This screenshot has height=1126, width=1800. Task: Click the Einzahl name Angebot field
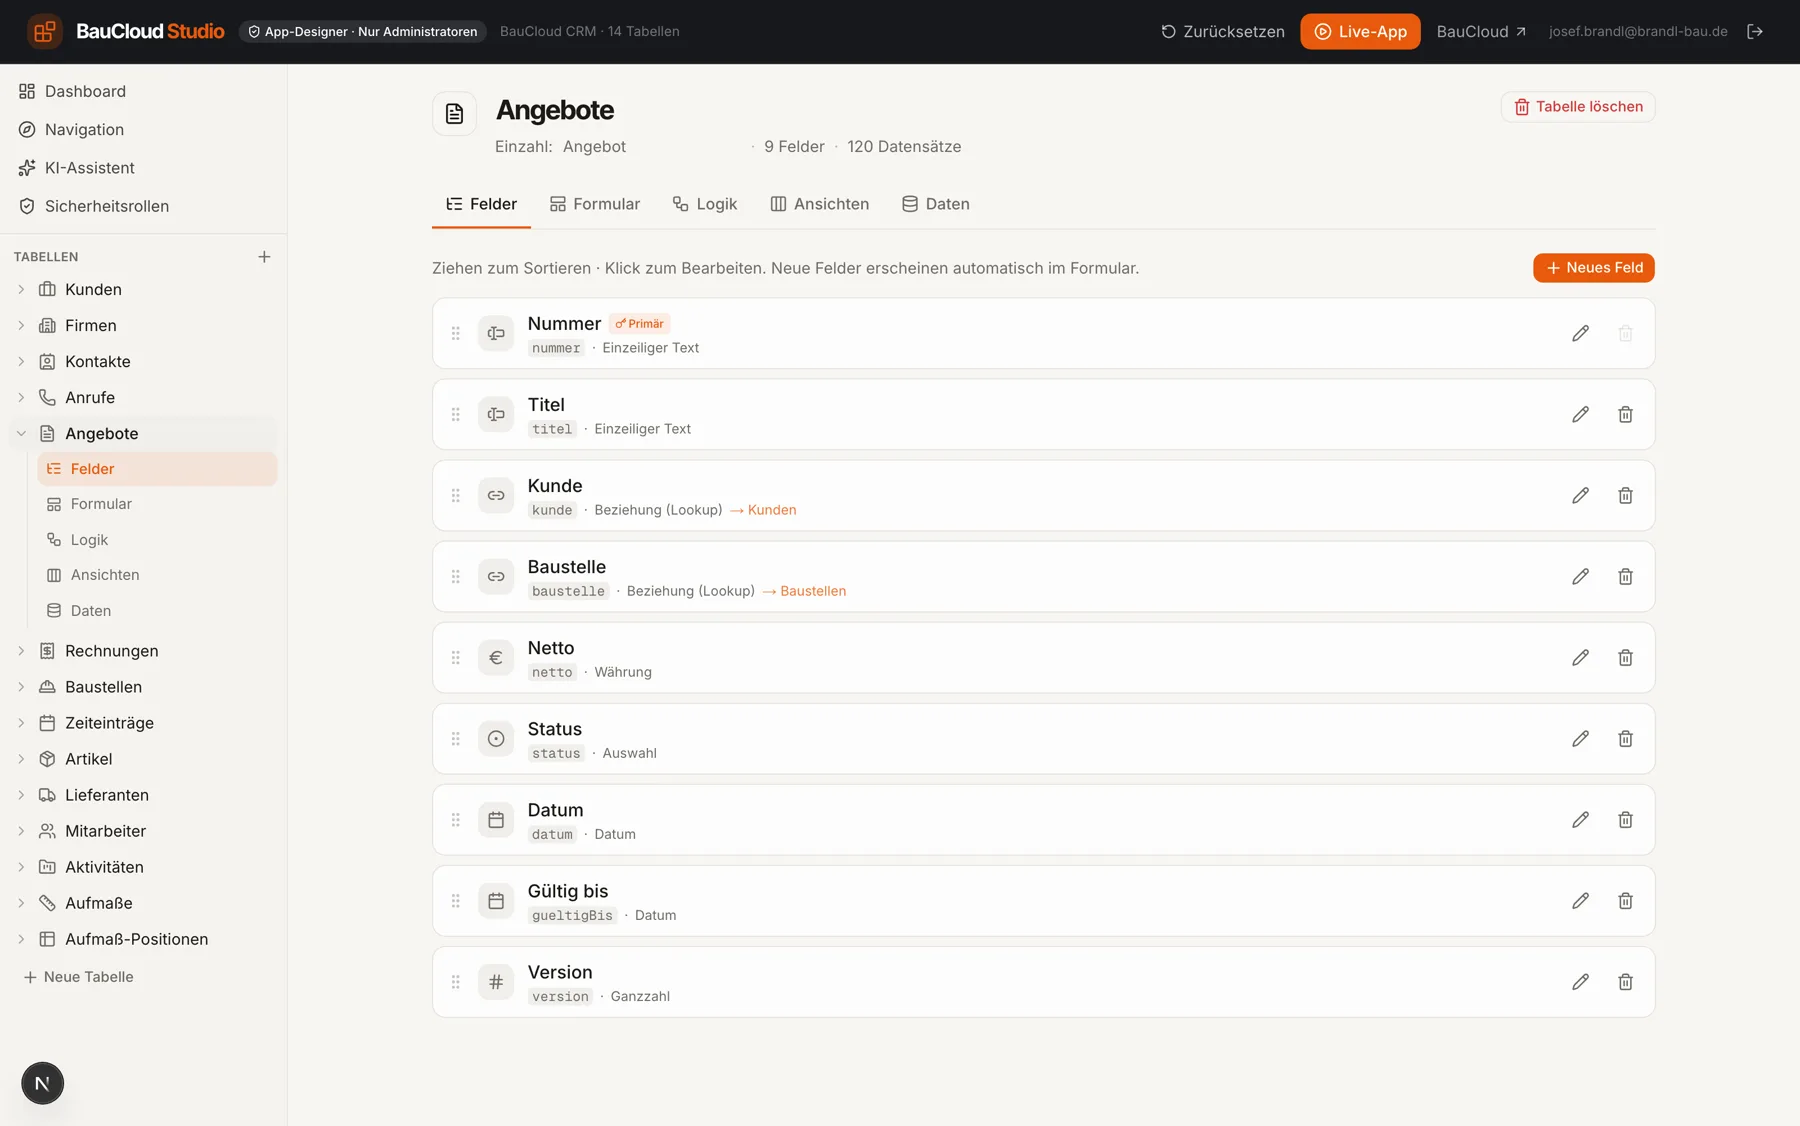pos(650,146)
